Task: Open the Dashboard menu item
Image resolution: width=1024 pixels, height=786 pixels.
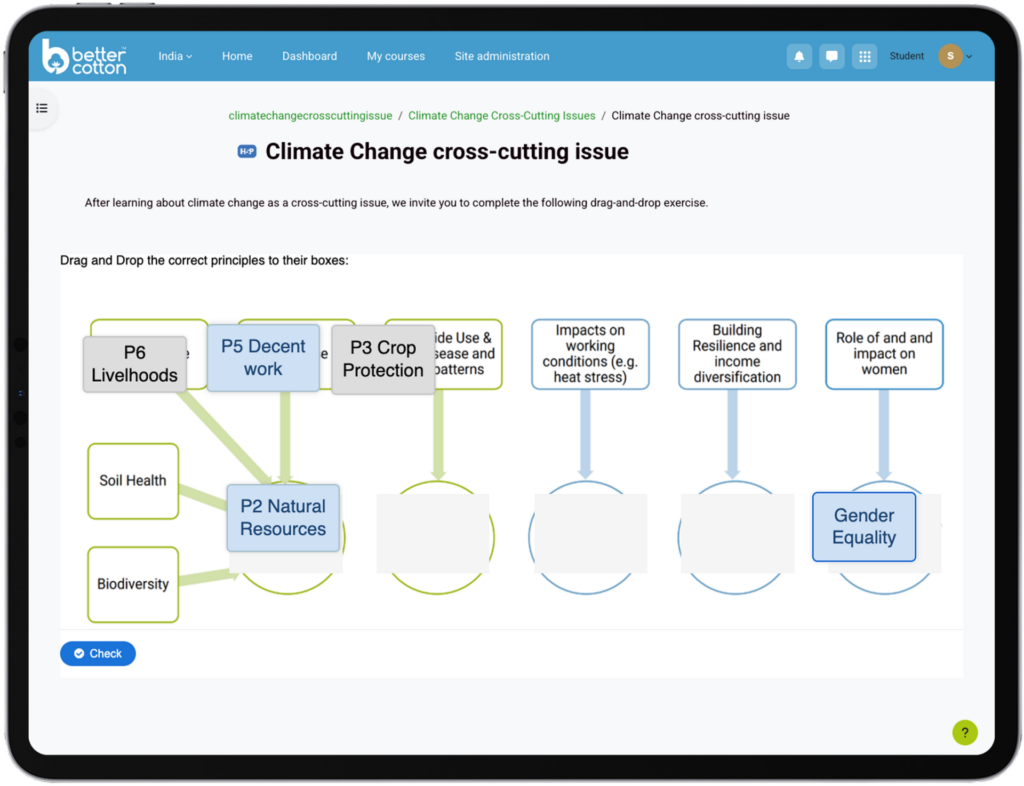Action: [309, 57]
